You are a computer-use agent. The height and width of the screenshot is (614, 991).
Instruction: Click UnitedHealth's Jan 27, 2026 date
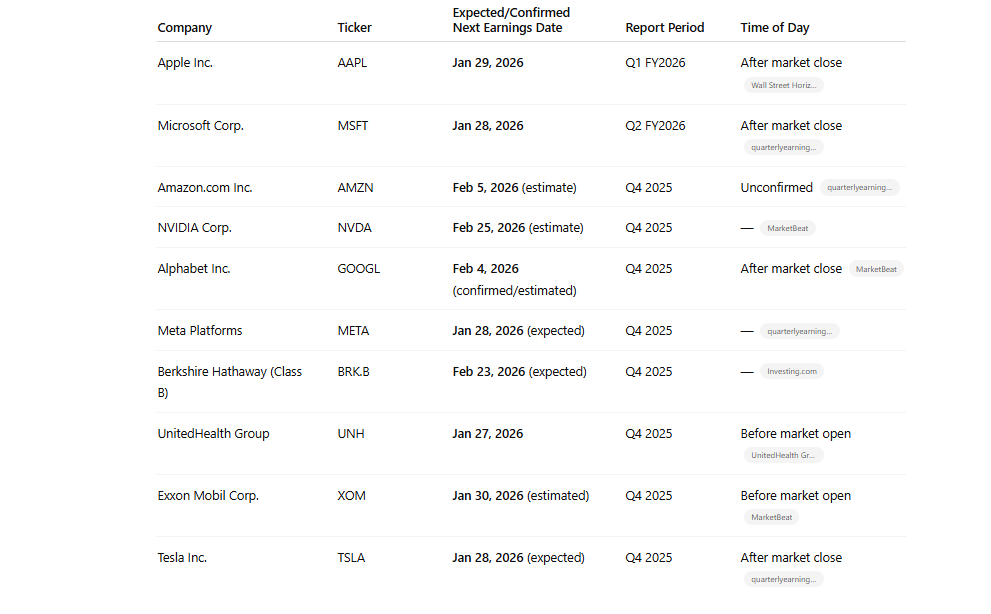(x=488, y=434)
